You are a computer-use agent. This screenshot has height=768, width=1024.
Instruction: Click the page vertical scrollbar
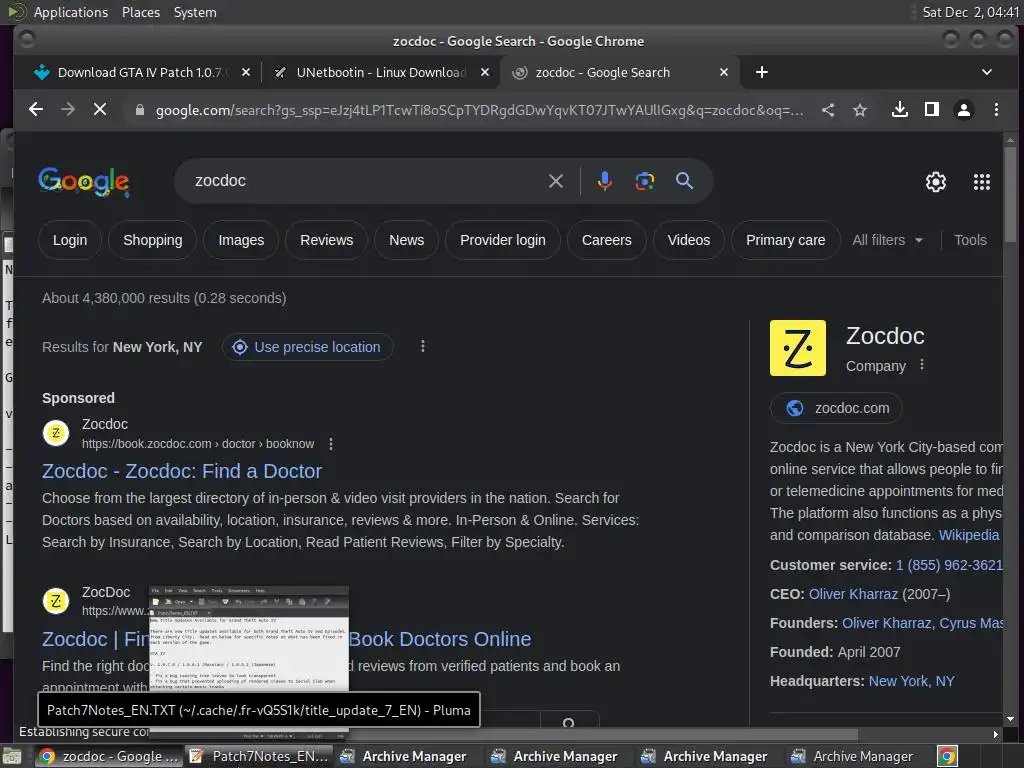point(1010,194)
